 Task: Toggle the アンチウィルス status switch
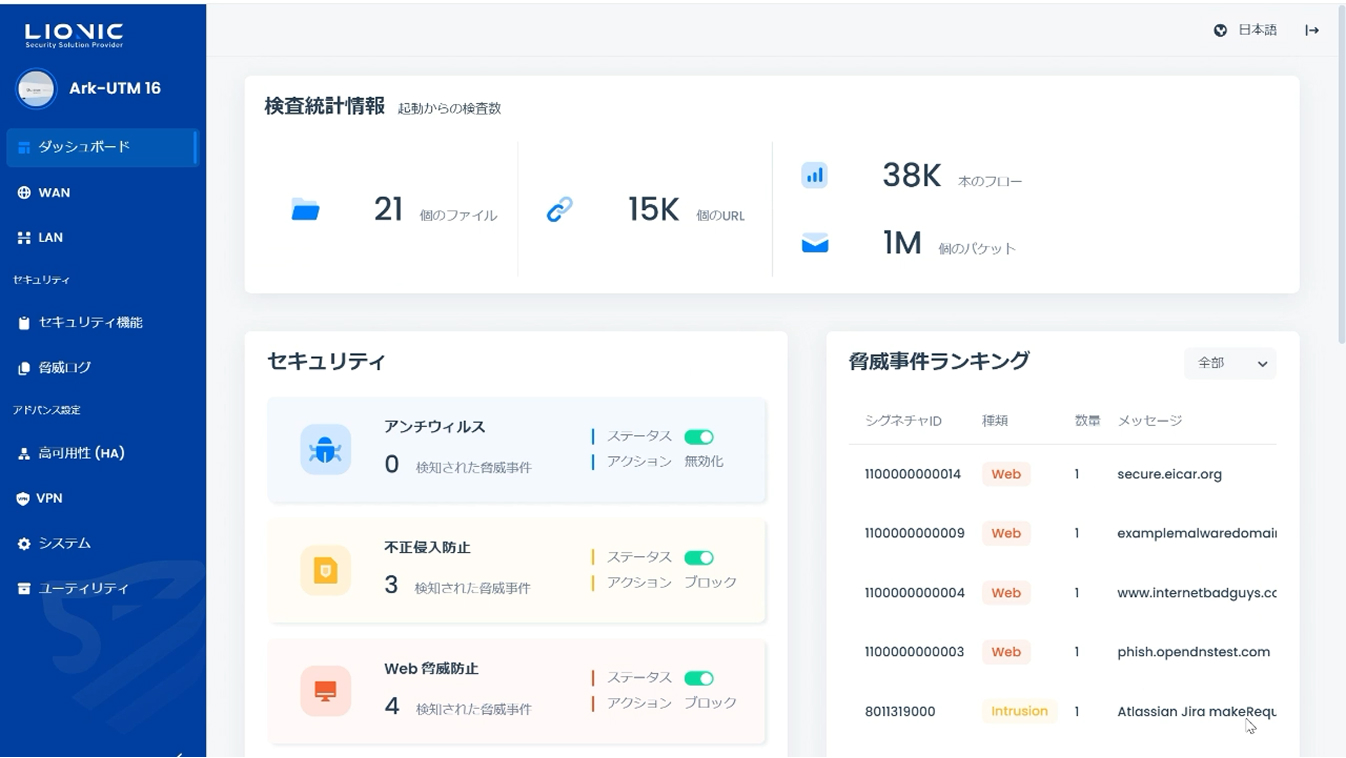click(698, 437)
